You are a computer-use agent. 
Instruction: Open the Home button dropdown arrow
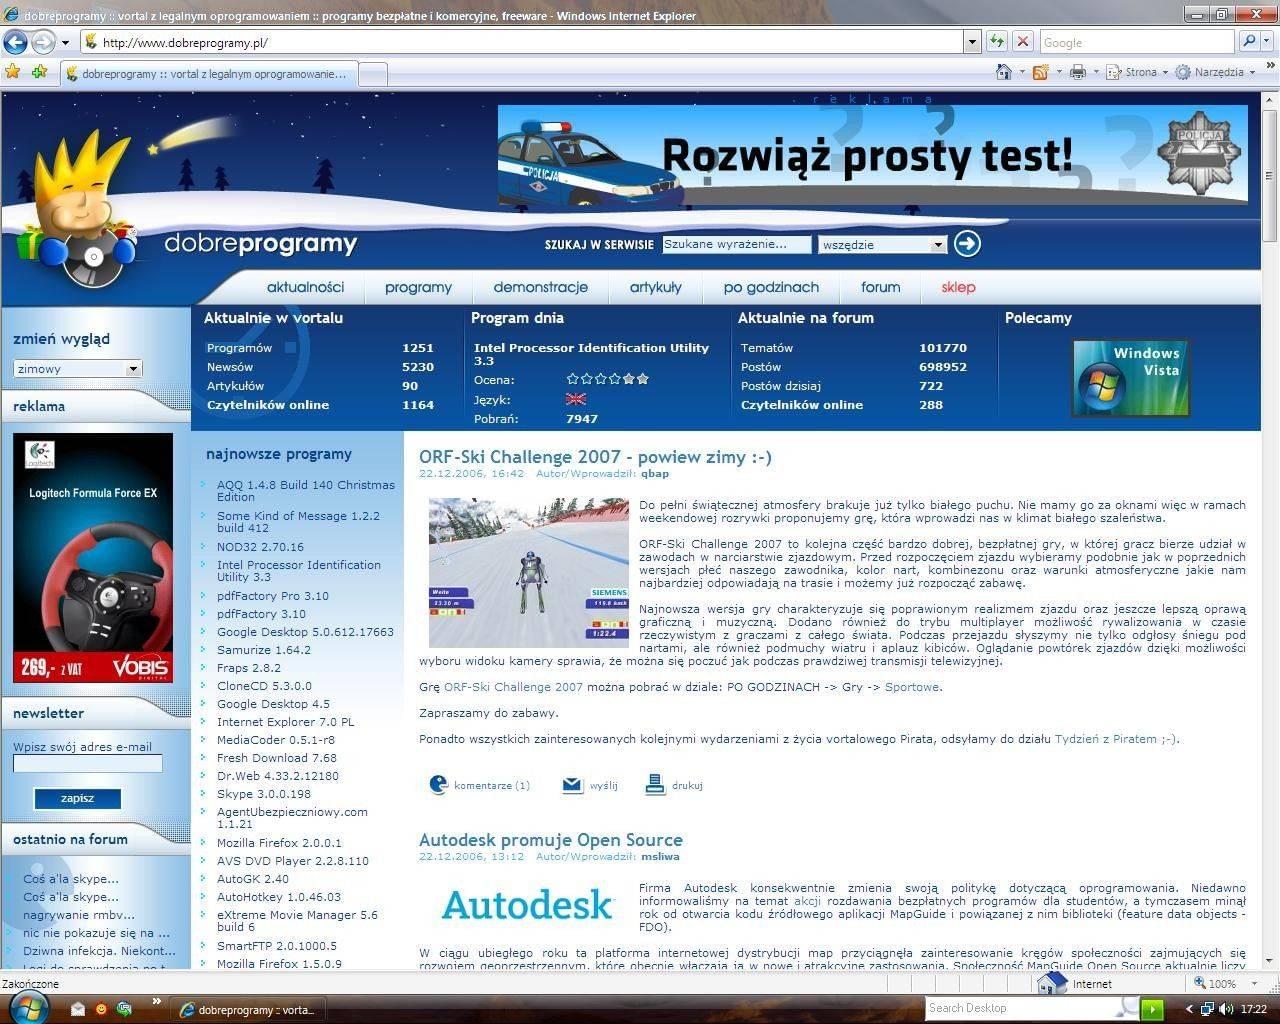click(x=1022, y=72)
